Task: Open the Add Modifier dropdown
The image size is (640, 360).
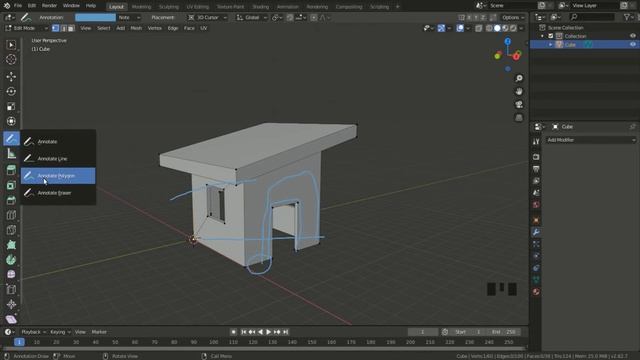Action: (x=591, y=140)
